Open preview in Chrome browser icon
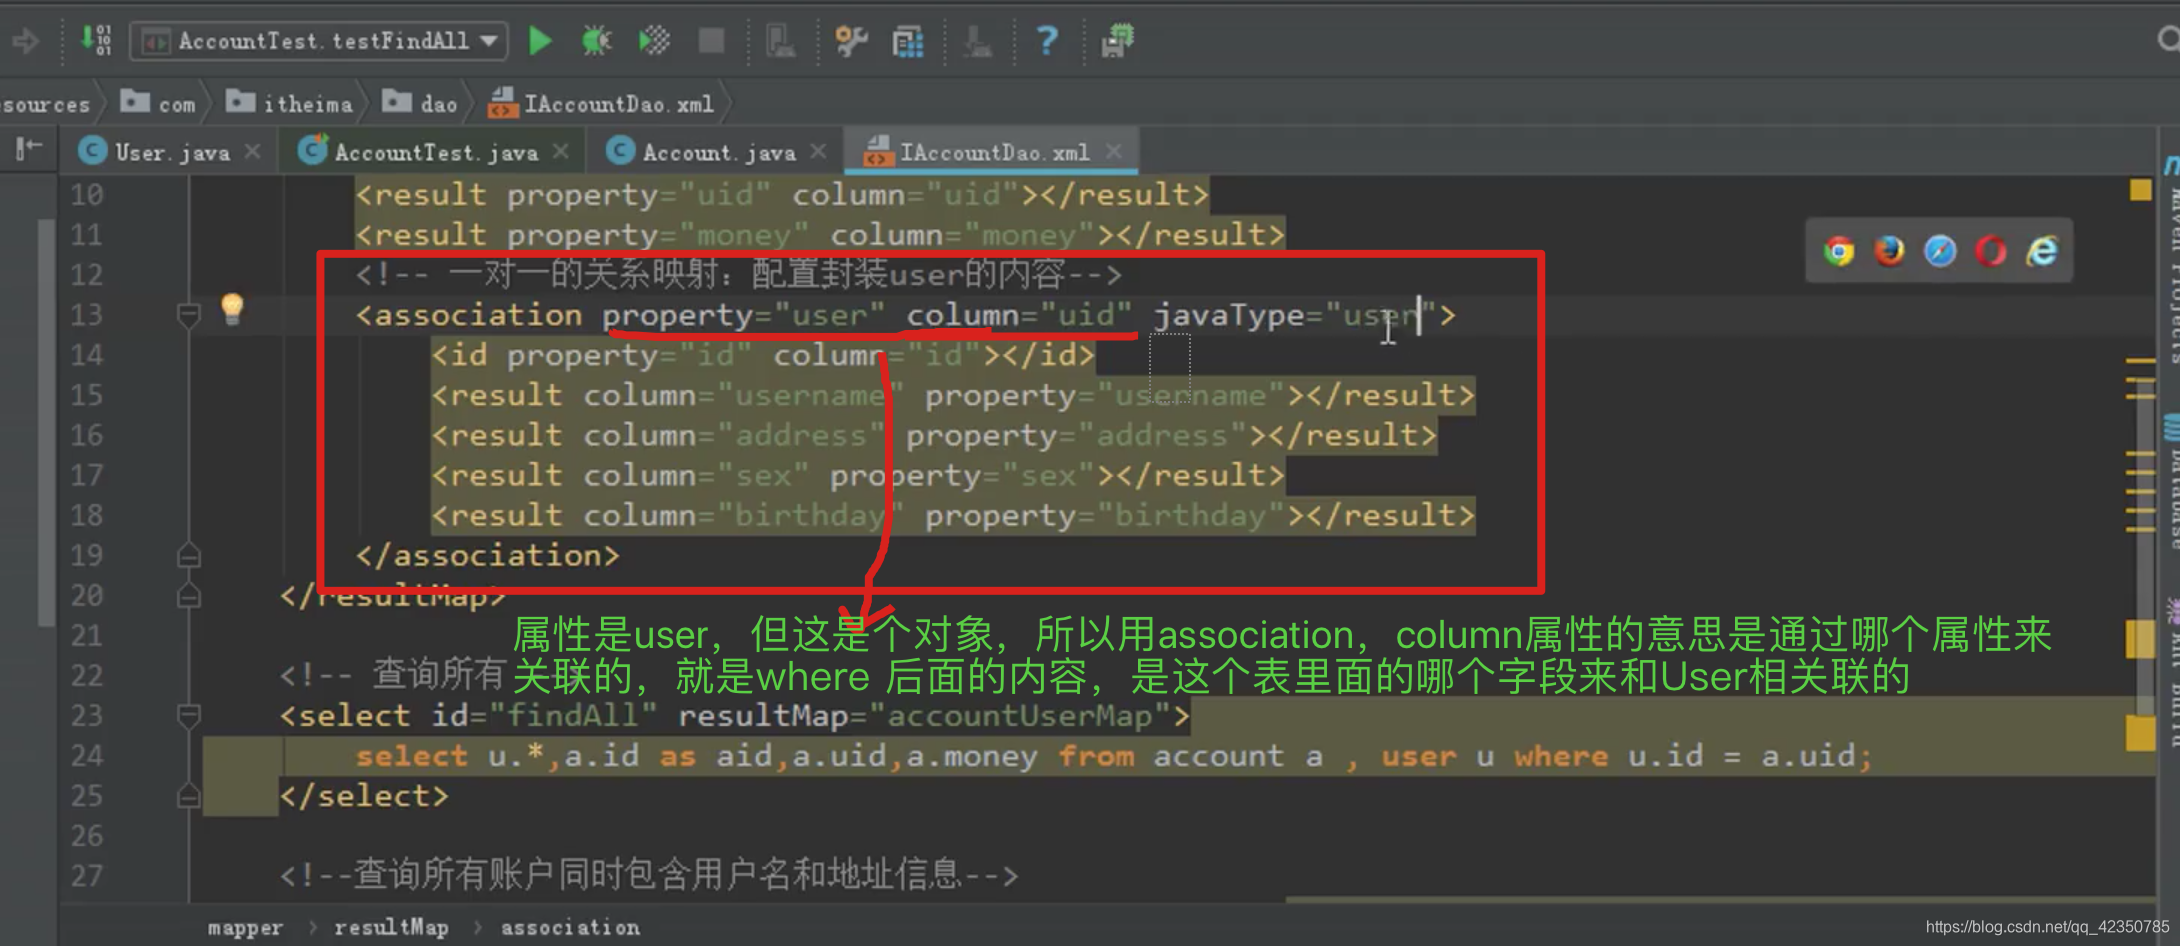2180x946 pixels. coord(1838,251)
